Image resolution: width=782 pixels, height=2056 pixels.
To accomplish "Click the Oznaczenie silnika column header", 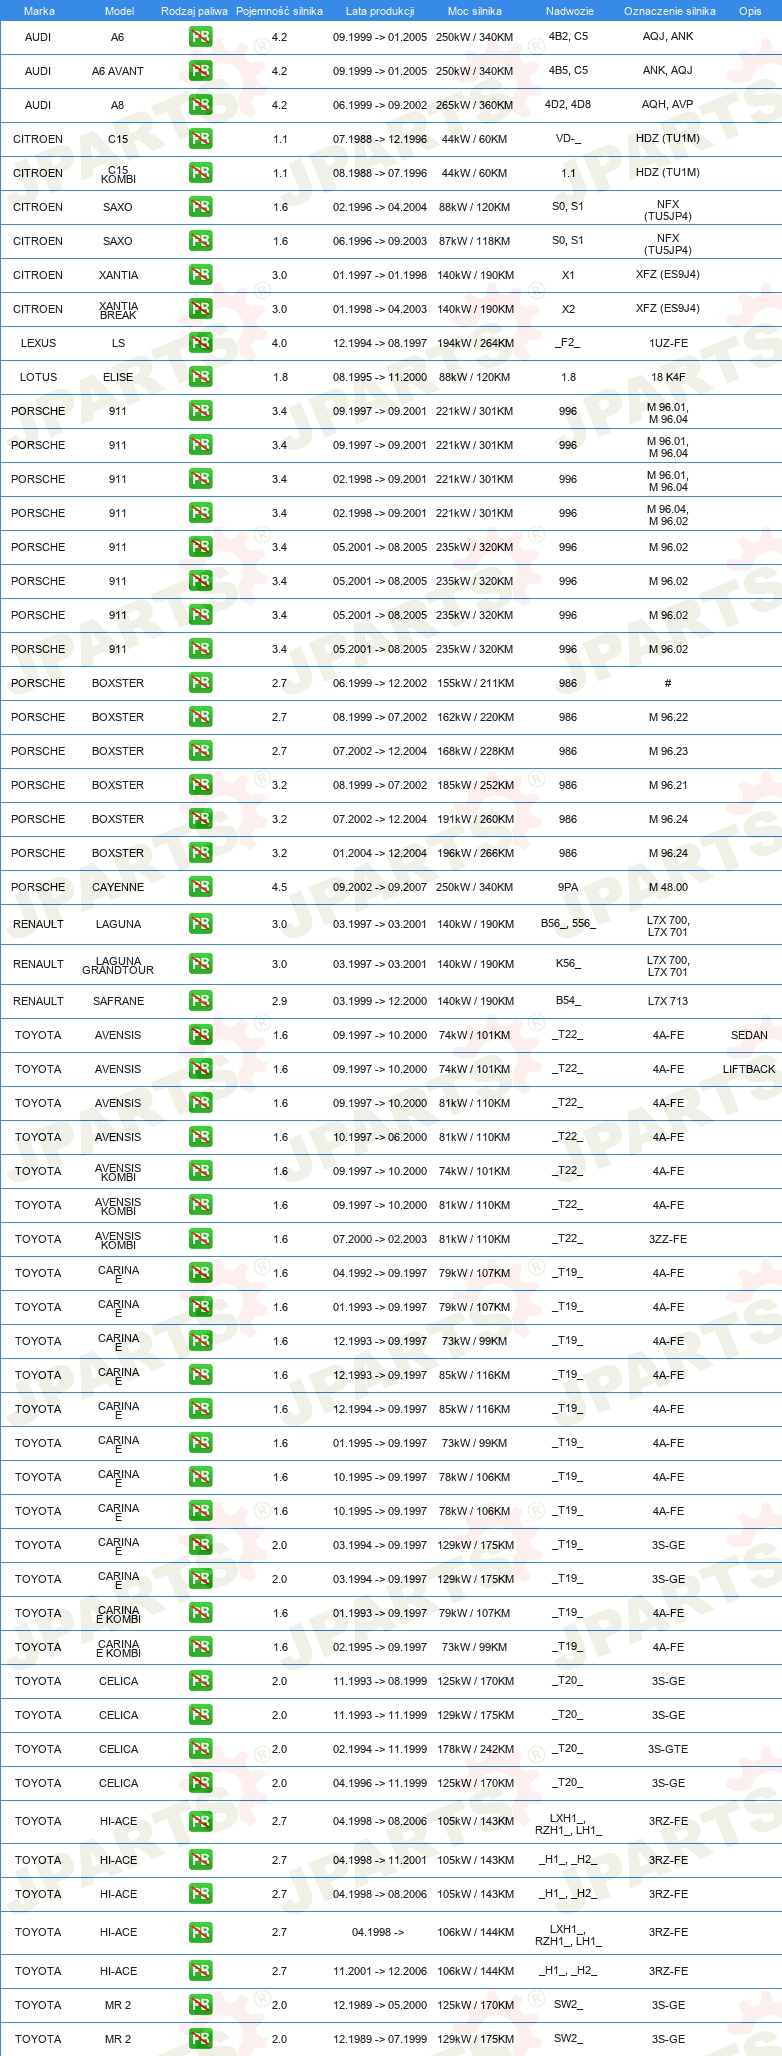I will (669, 11).
